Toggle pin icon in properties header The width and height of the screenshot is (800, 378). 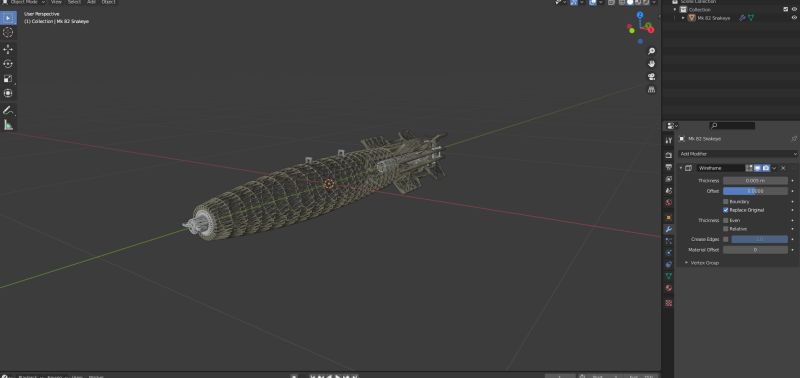(794, 139)
